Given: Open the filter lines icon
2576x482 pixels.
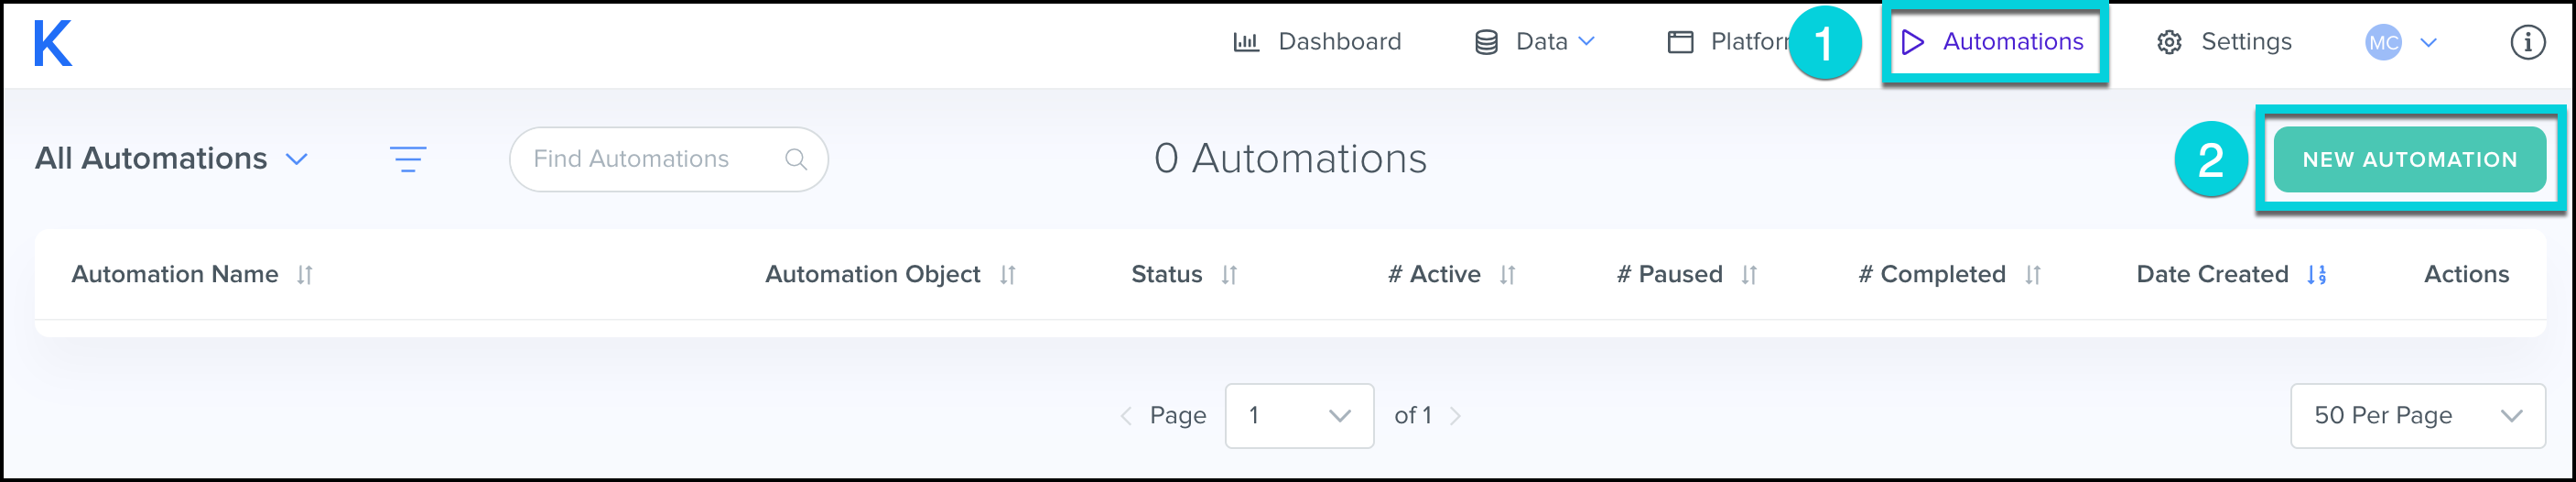Looking at the screenshot, I should (x=408, y=159).
